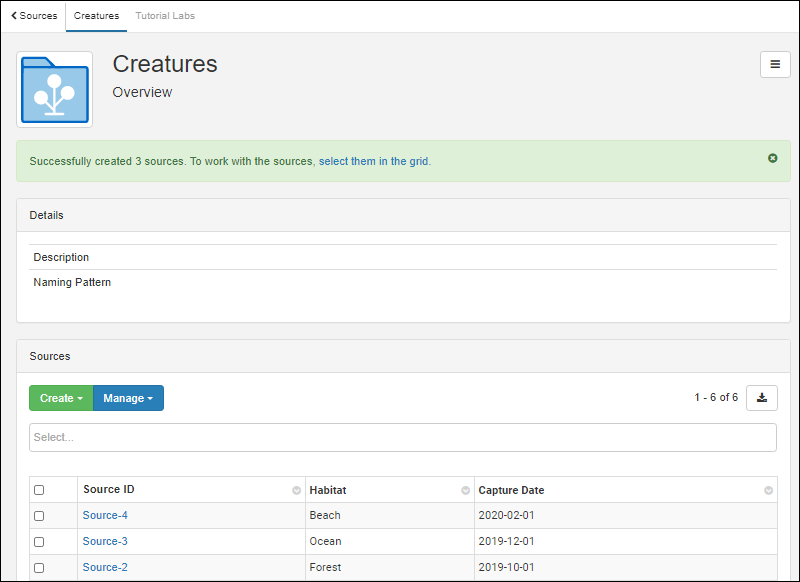The width and height of the screenshot is (800, 582).
Task: Open the Habitat column header icon
Action: (x=464, y=490)
